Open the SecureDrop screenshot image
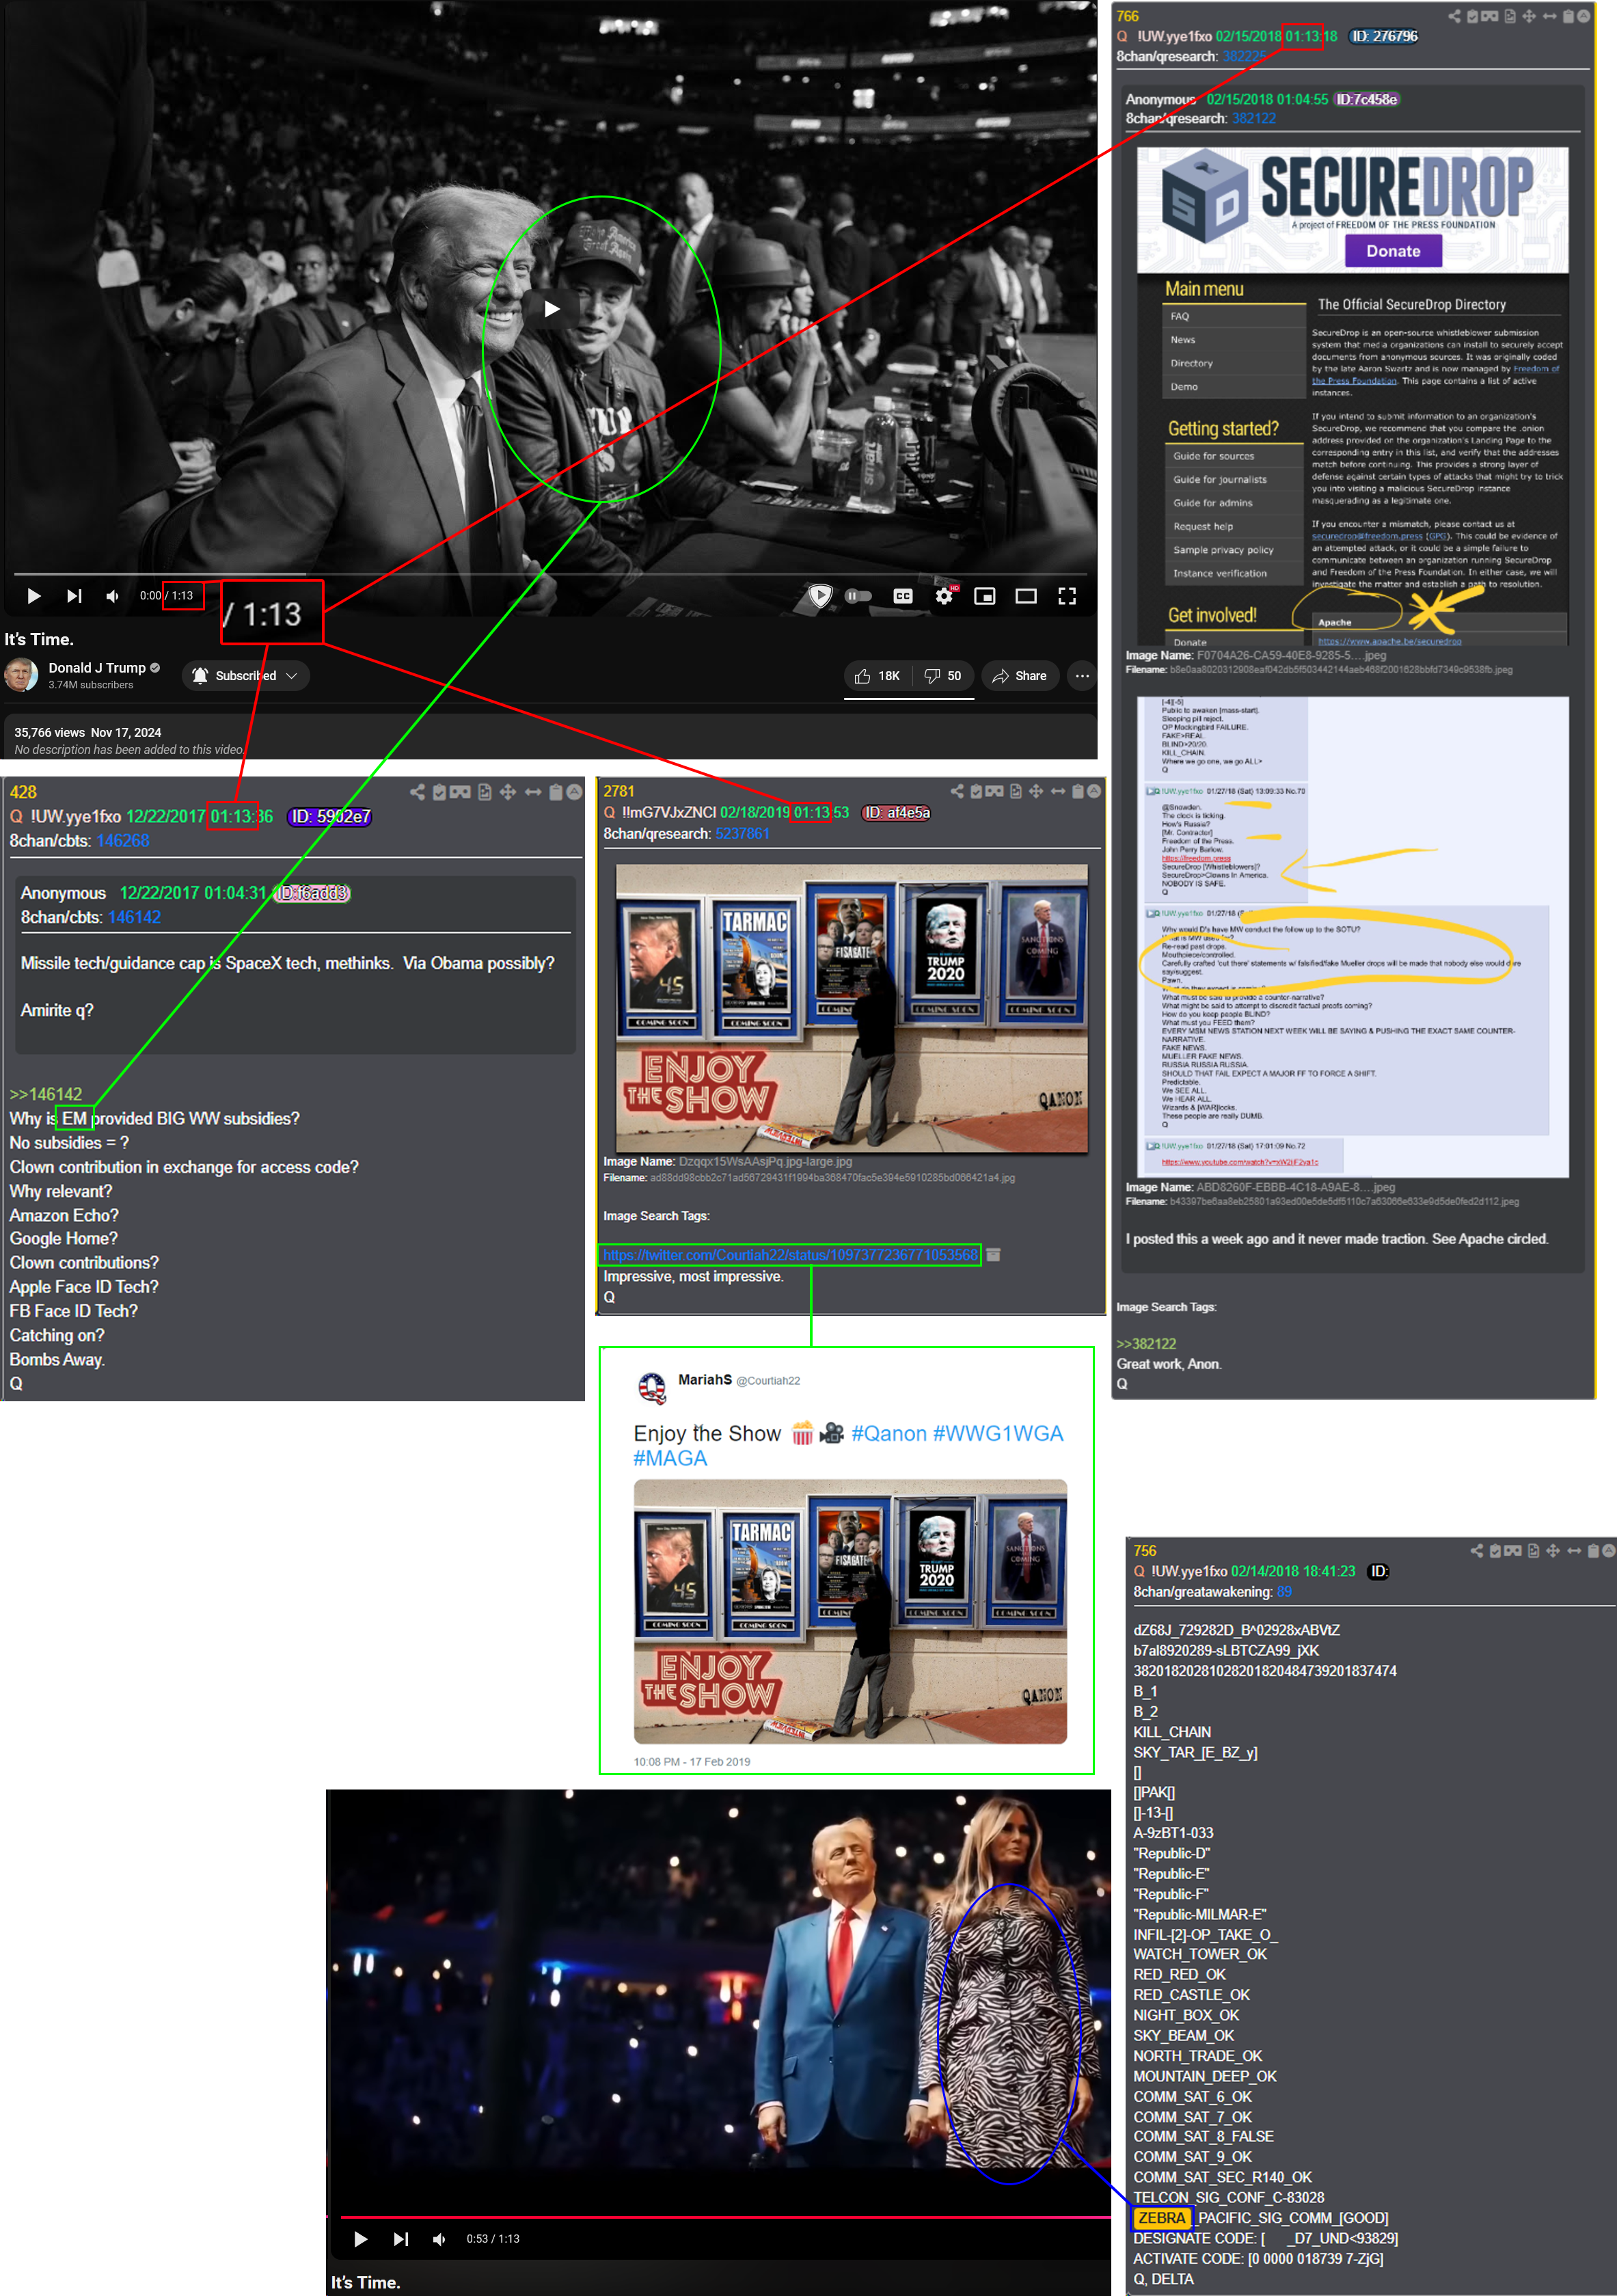 point(1353,396)
